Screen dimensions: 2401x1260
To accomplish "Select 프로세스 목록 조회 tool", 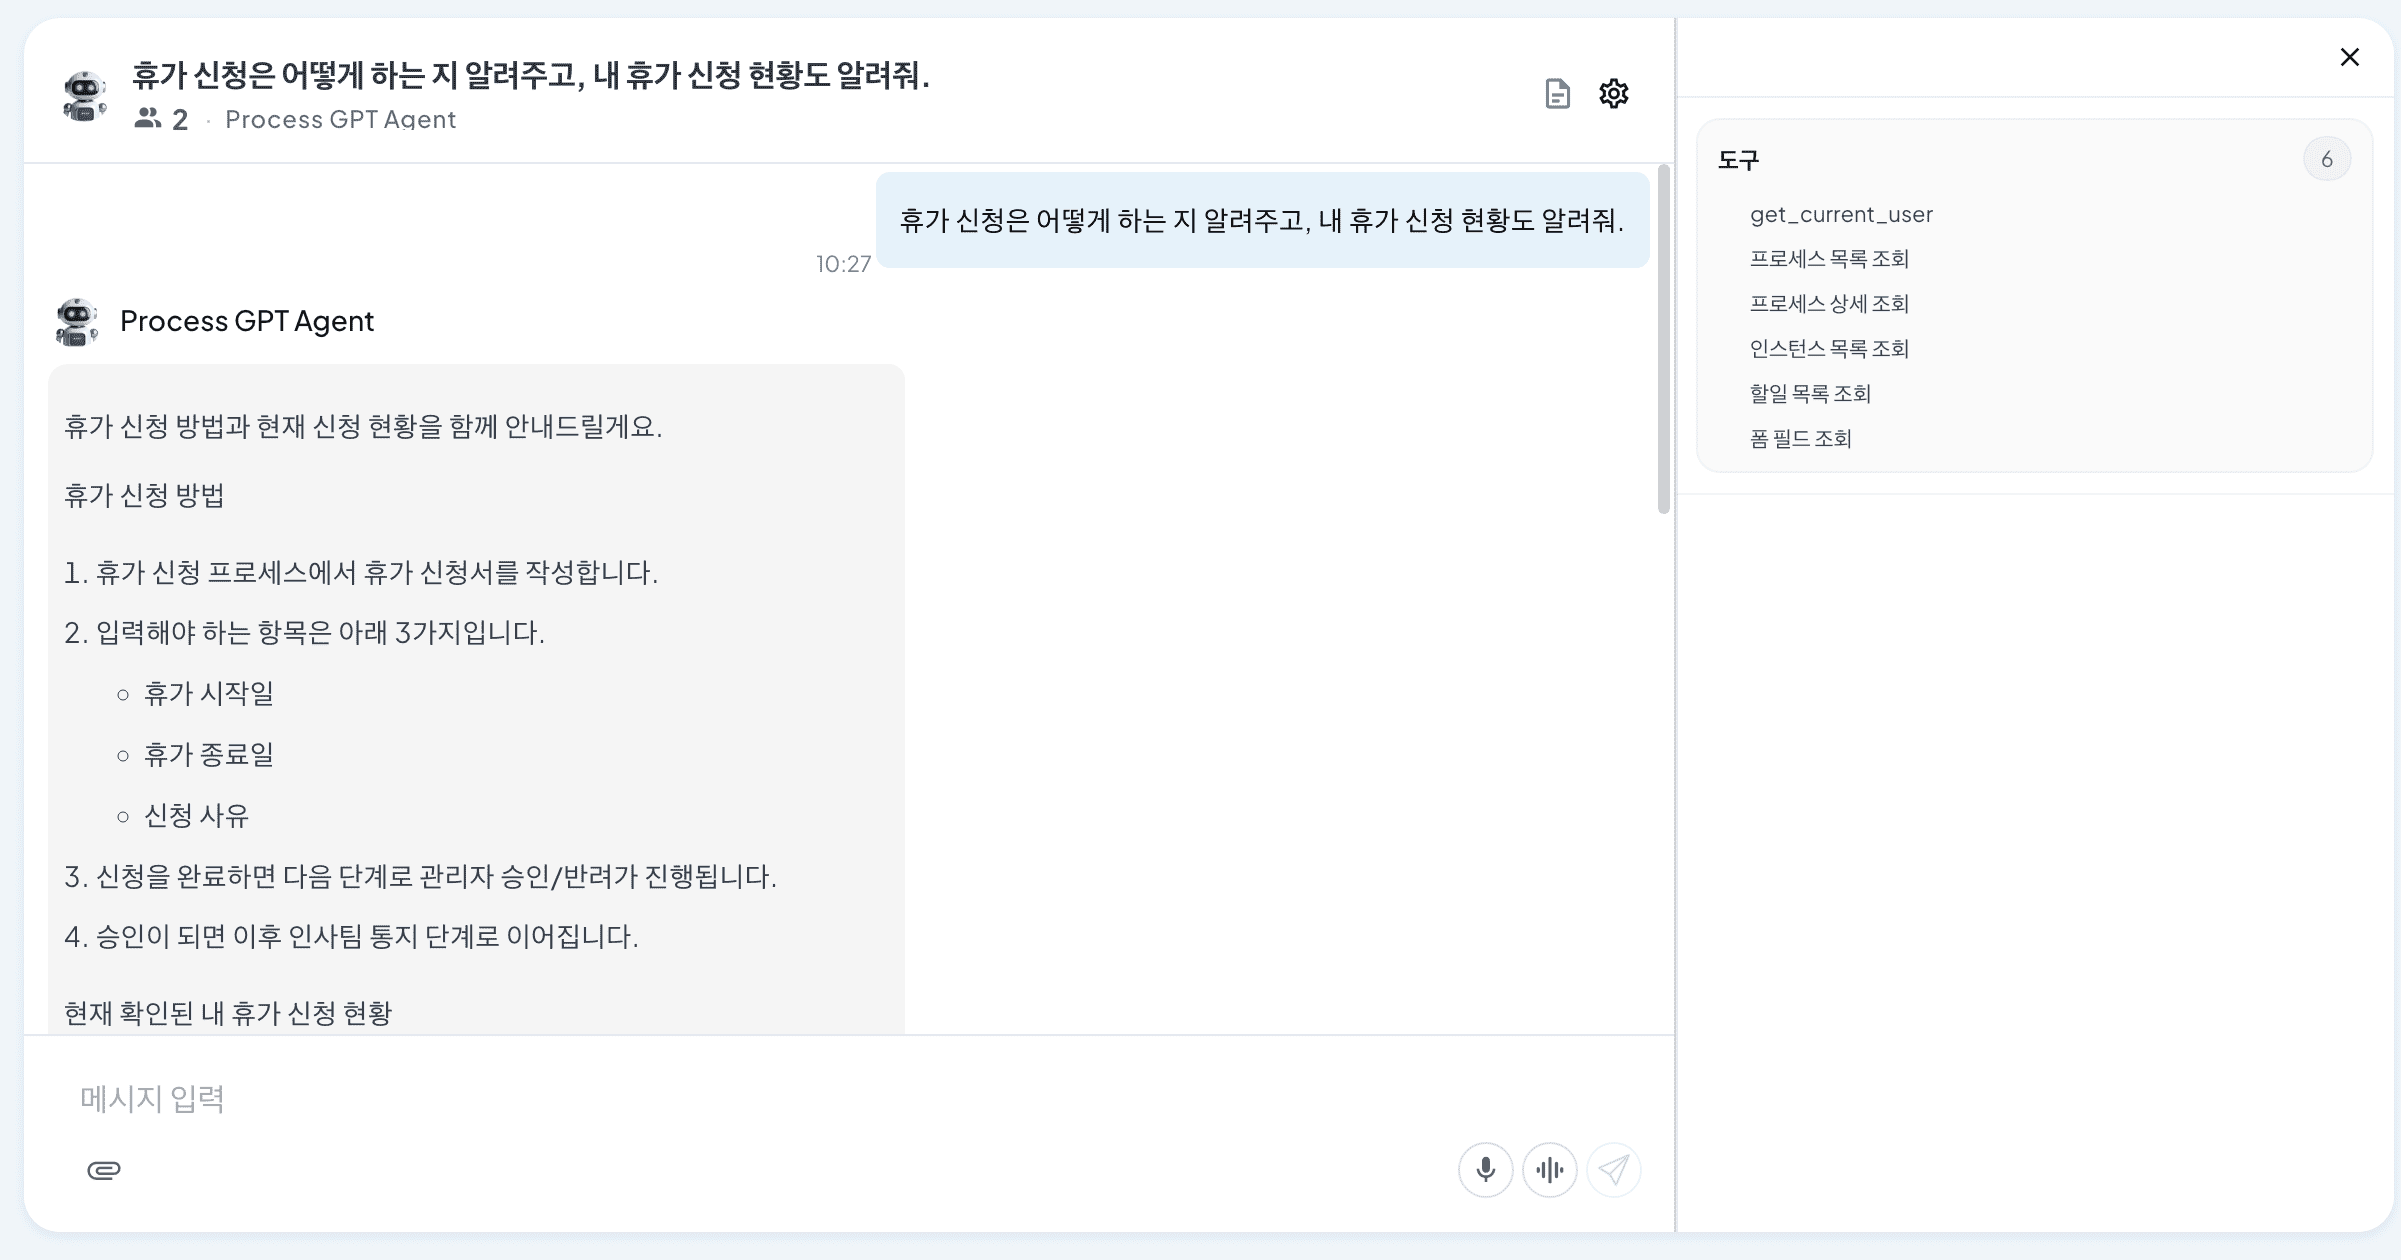I will (x=1829, y=259).
